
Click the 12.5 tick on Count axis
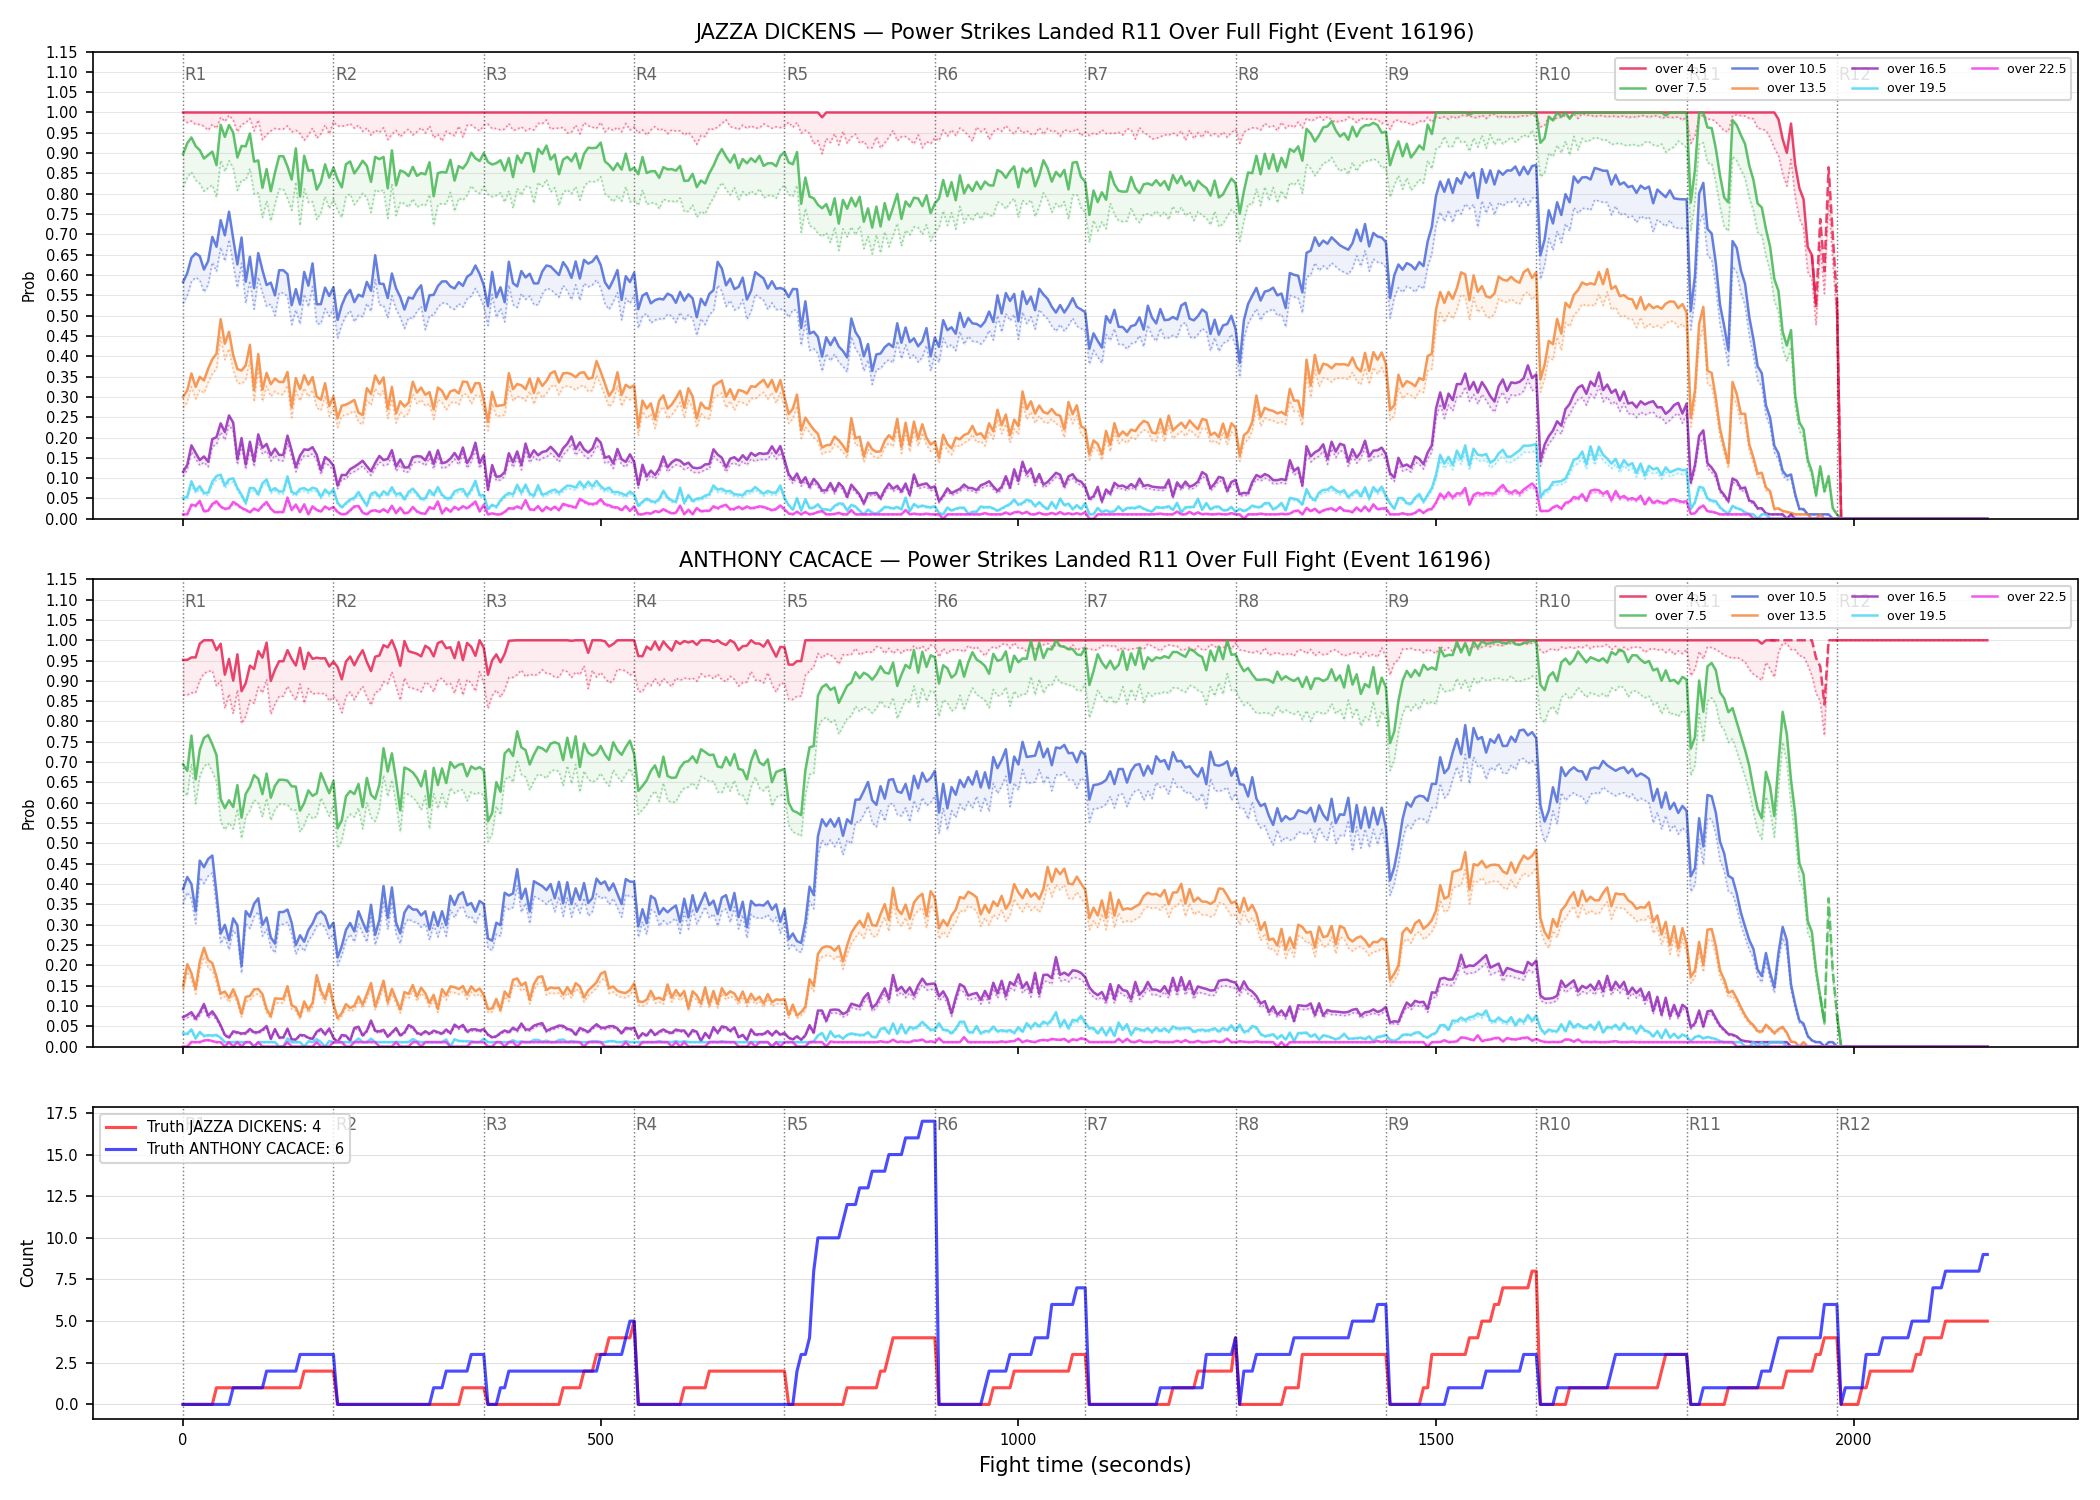(62, 1197)
